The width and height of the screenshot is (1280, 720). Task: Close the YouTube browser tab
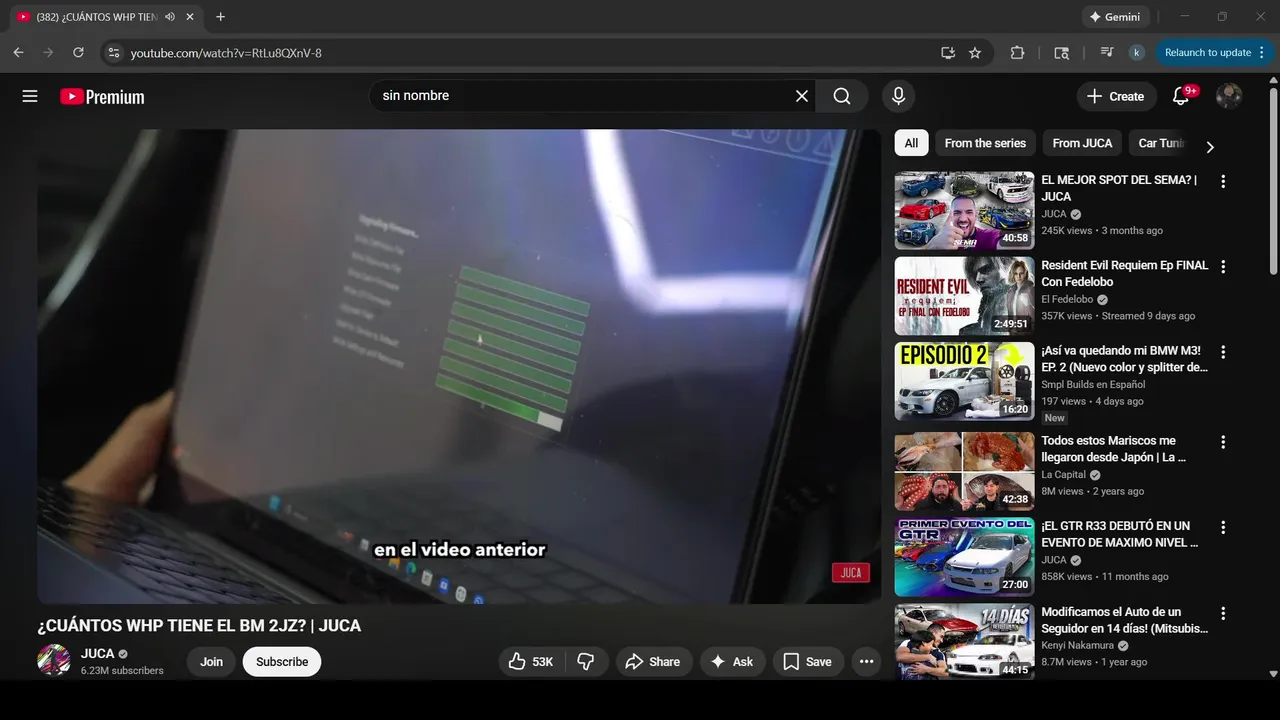(x=190, y=17)
